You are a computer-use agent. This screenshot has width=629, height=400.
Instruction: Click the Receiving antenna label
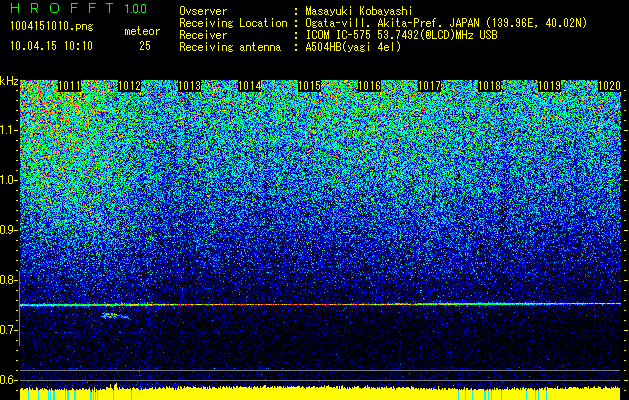click(230, 47)
